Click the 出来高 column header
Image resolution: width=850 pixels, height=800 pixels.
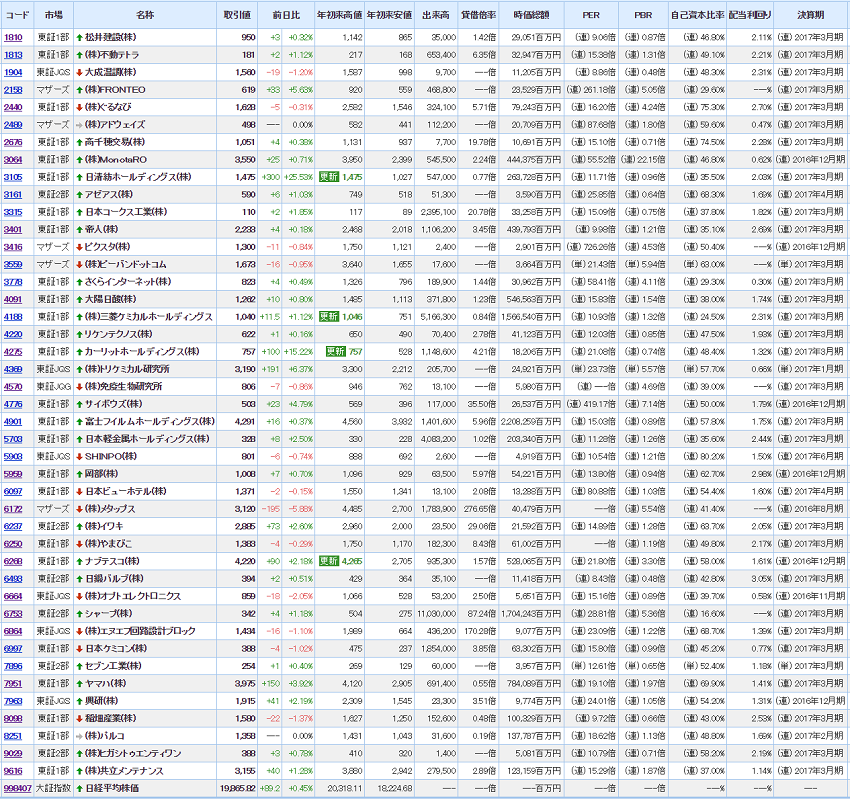(436, 15)
